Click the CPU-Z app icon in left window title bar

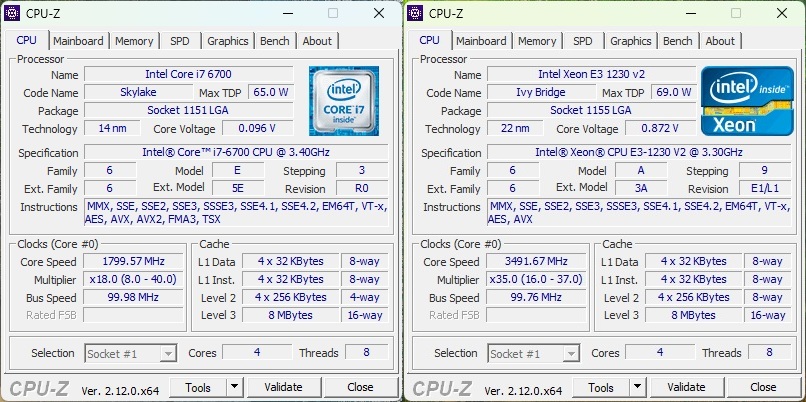click(x=12, y=13)
